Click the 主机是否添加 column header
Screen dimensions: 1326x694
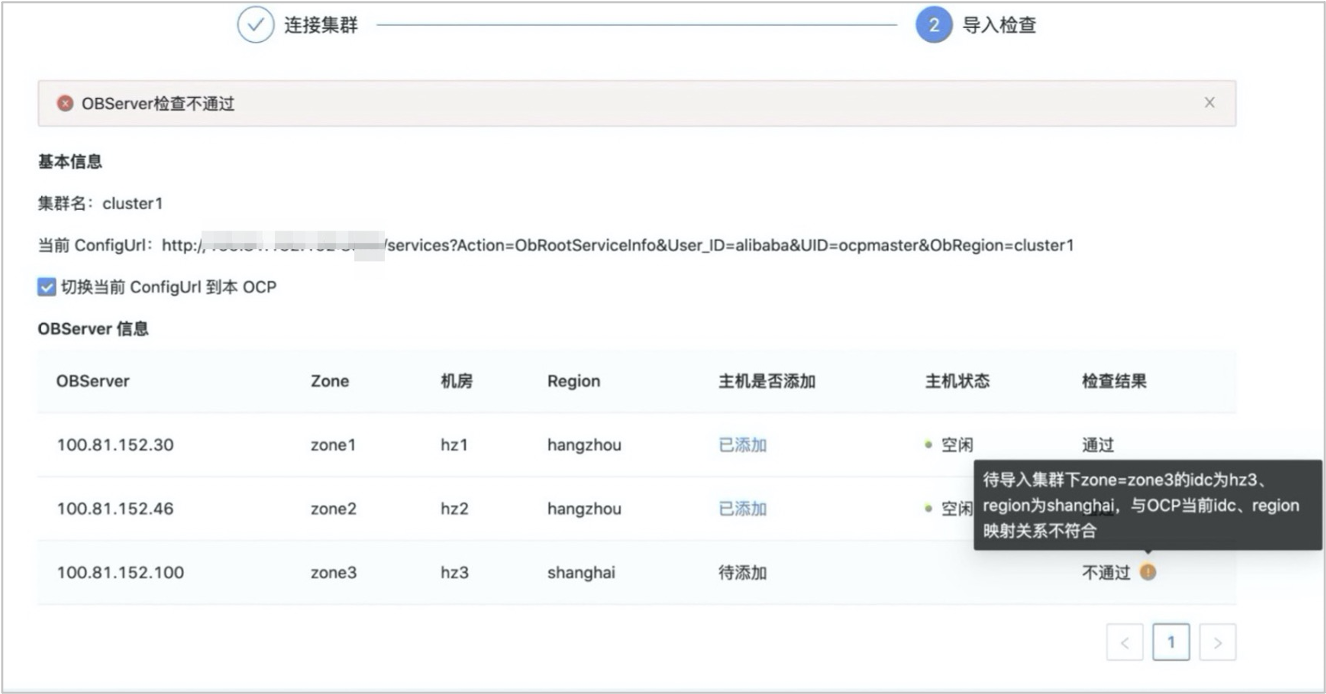click(767, 381)
